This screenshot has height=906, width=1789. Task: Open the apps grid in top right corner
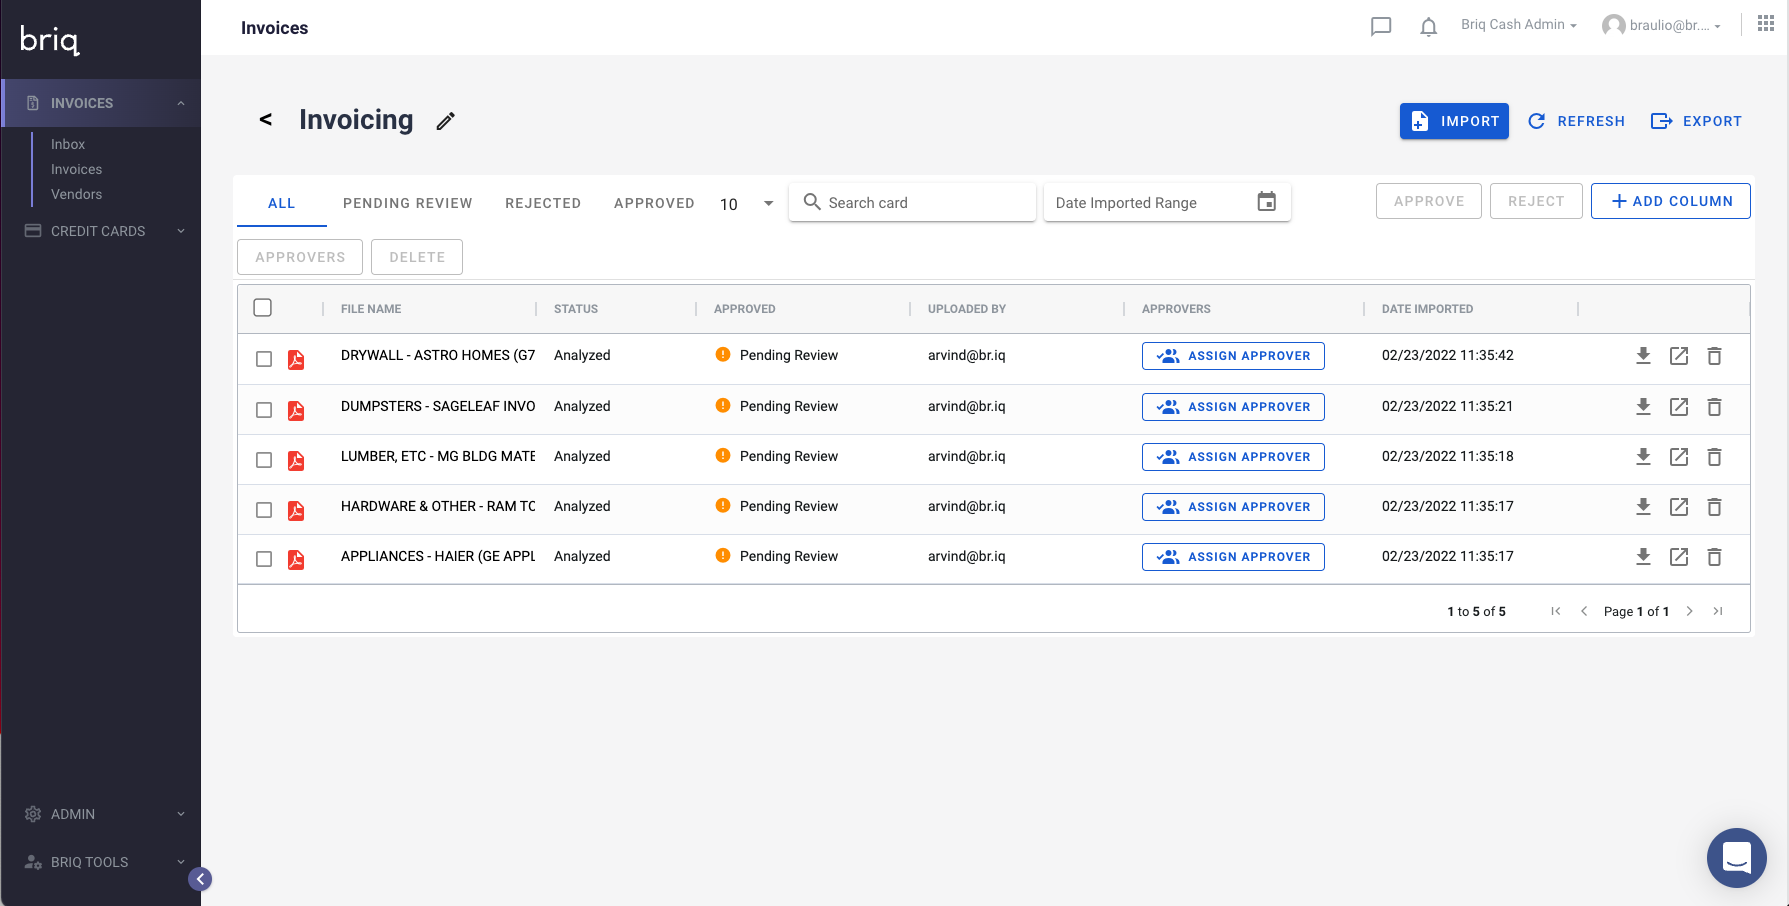1765,22
